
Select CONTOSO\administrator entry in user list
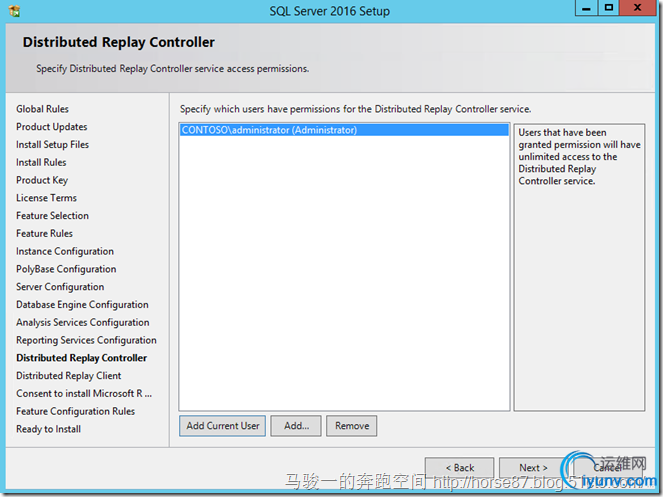[x=344, y=130]
